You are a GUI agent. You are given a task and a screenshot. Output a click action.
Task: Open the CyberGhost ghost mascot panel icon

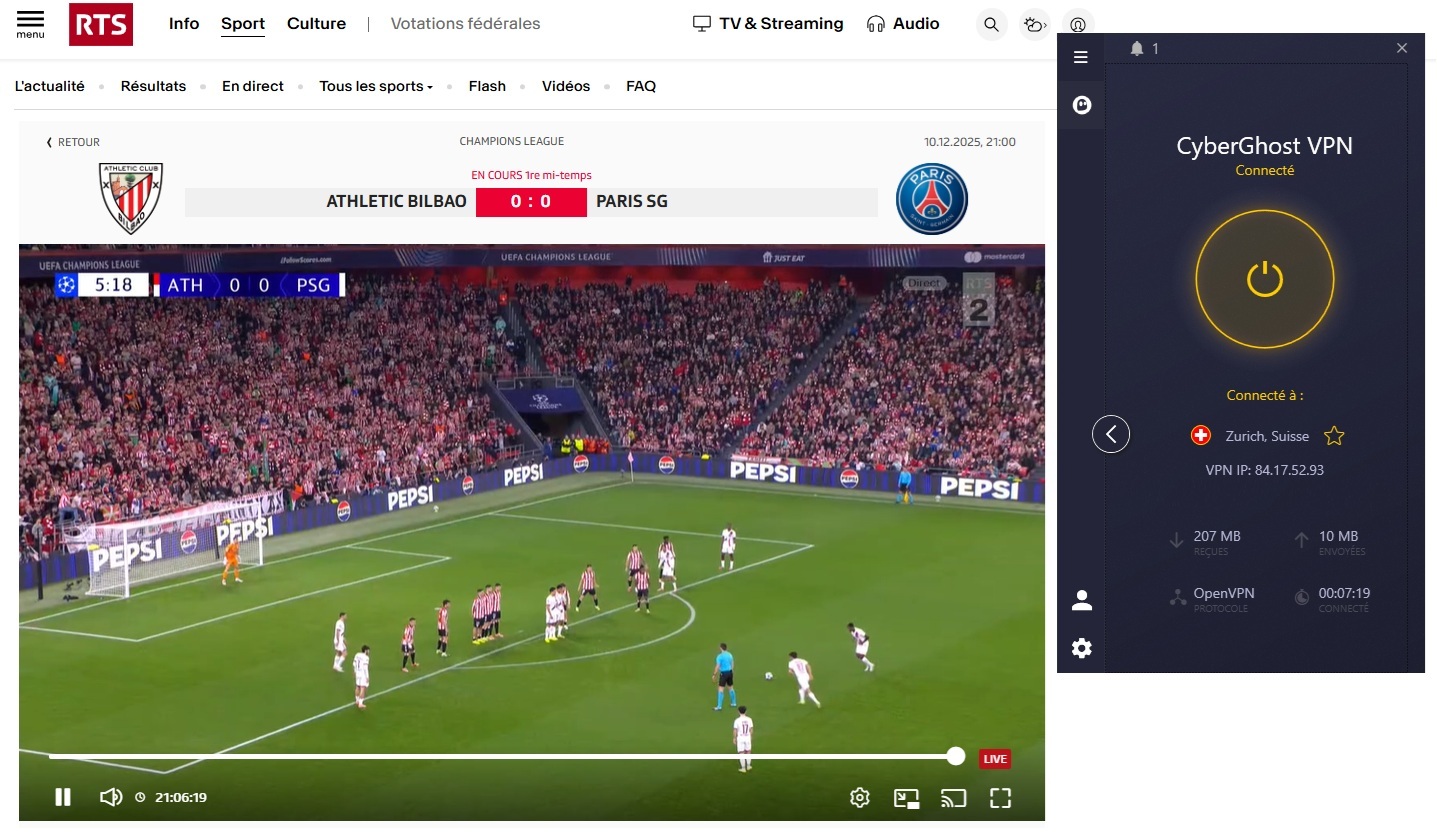[x=1081, y=105]
